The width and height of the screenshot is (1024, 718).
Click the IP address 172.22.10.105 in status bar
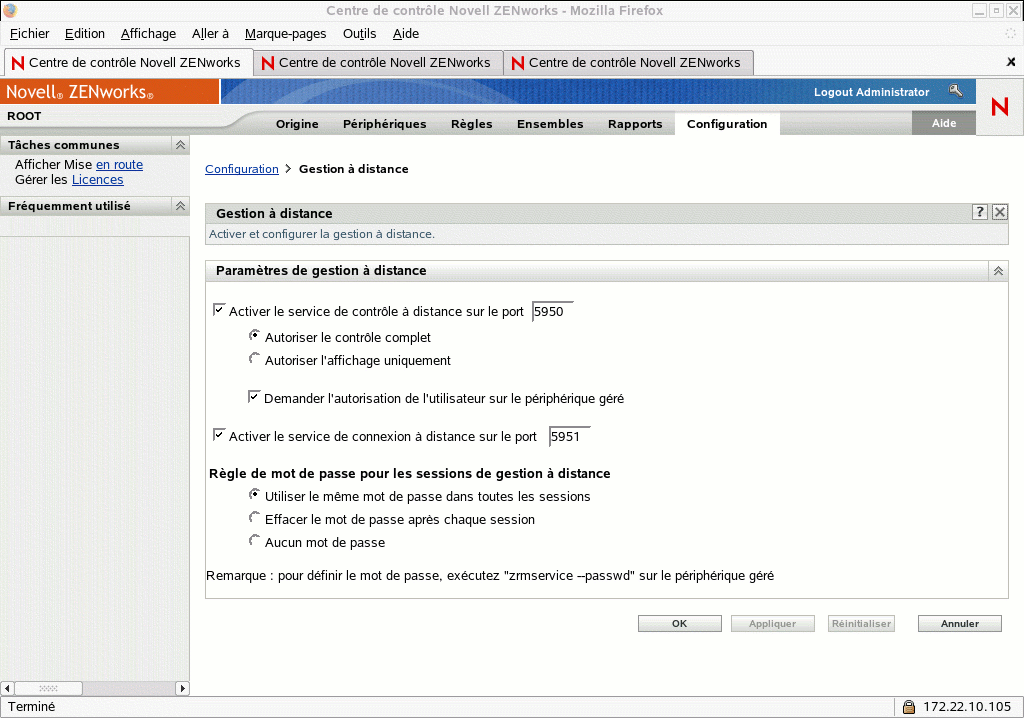(967, 706)
